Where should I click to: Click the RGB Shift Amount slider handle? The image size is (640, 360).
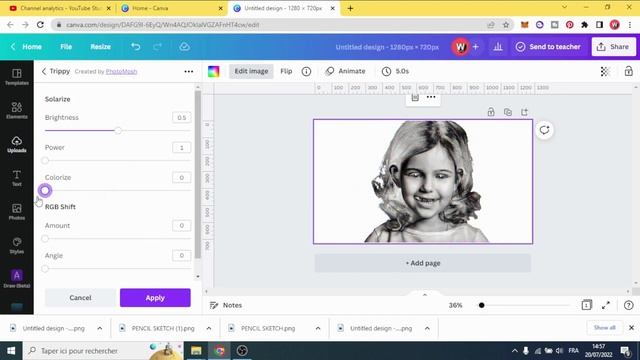tap(45, 238)
